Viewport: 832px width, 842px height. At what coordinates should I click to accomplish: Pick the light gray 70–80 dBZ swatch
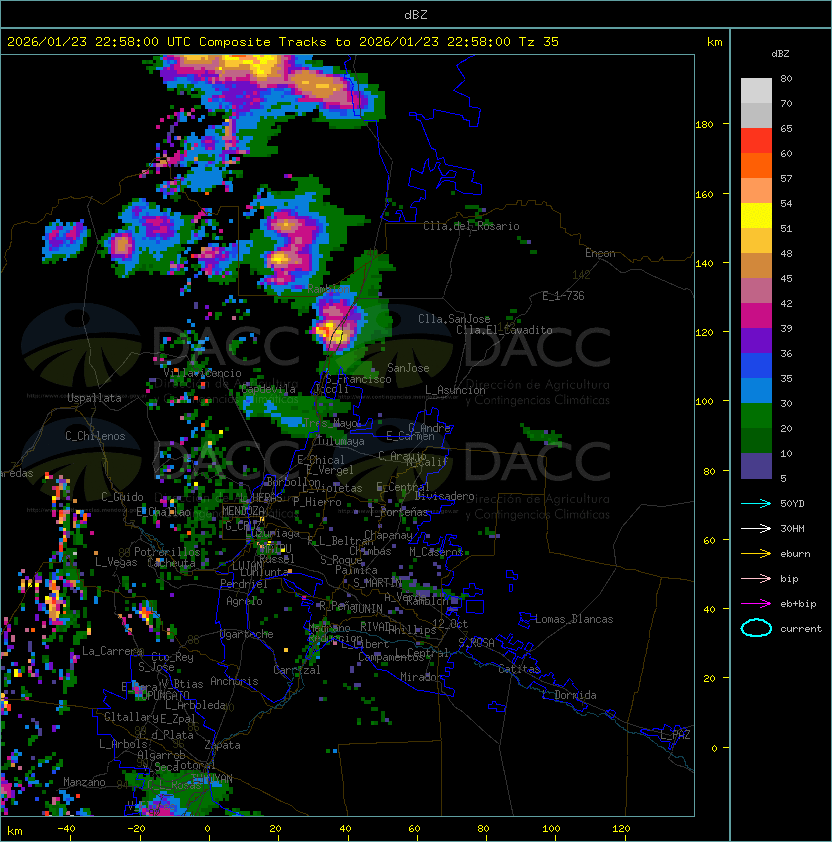[x=756, y=90]
